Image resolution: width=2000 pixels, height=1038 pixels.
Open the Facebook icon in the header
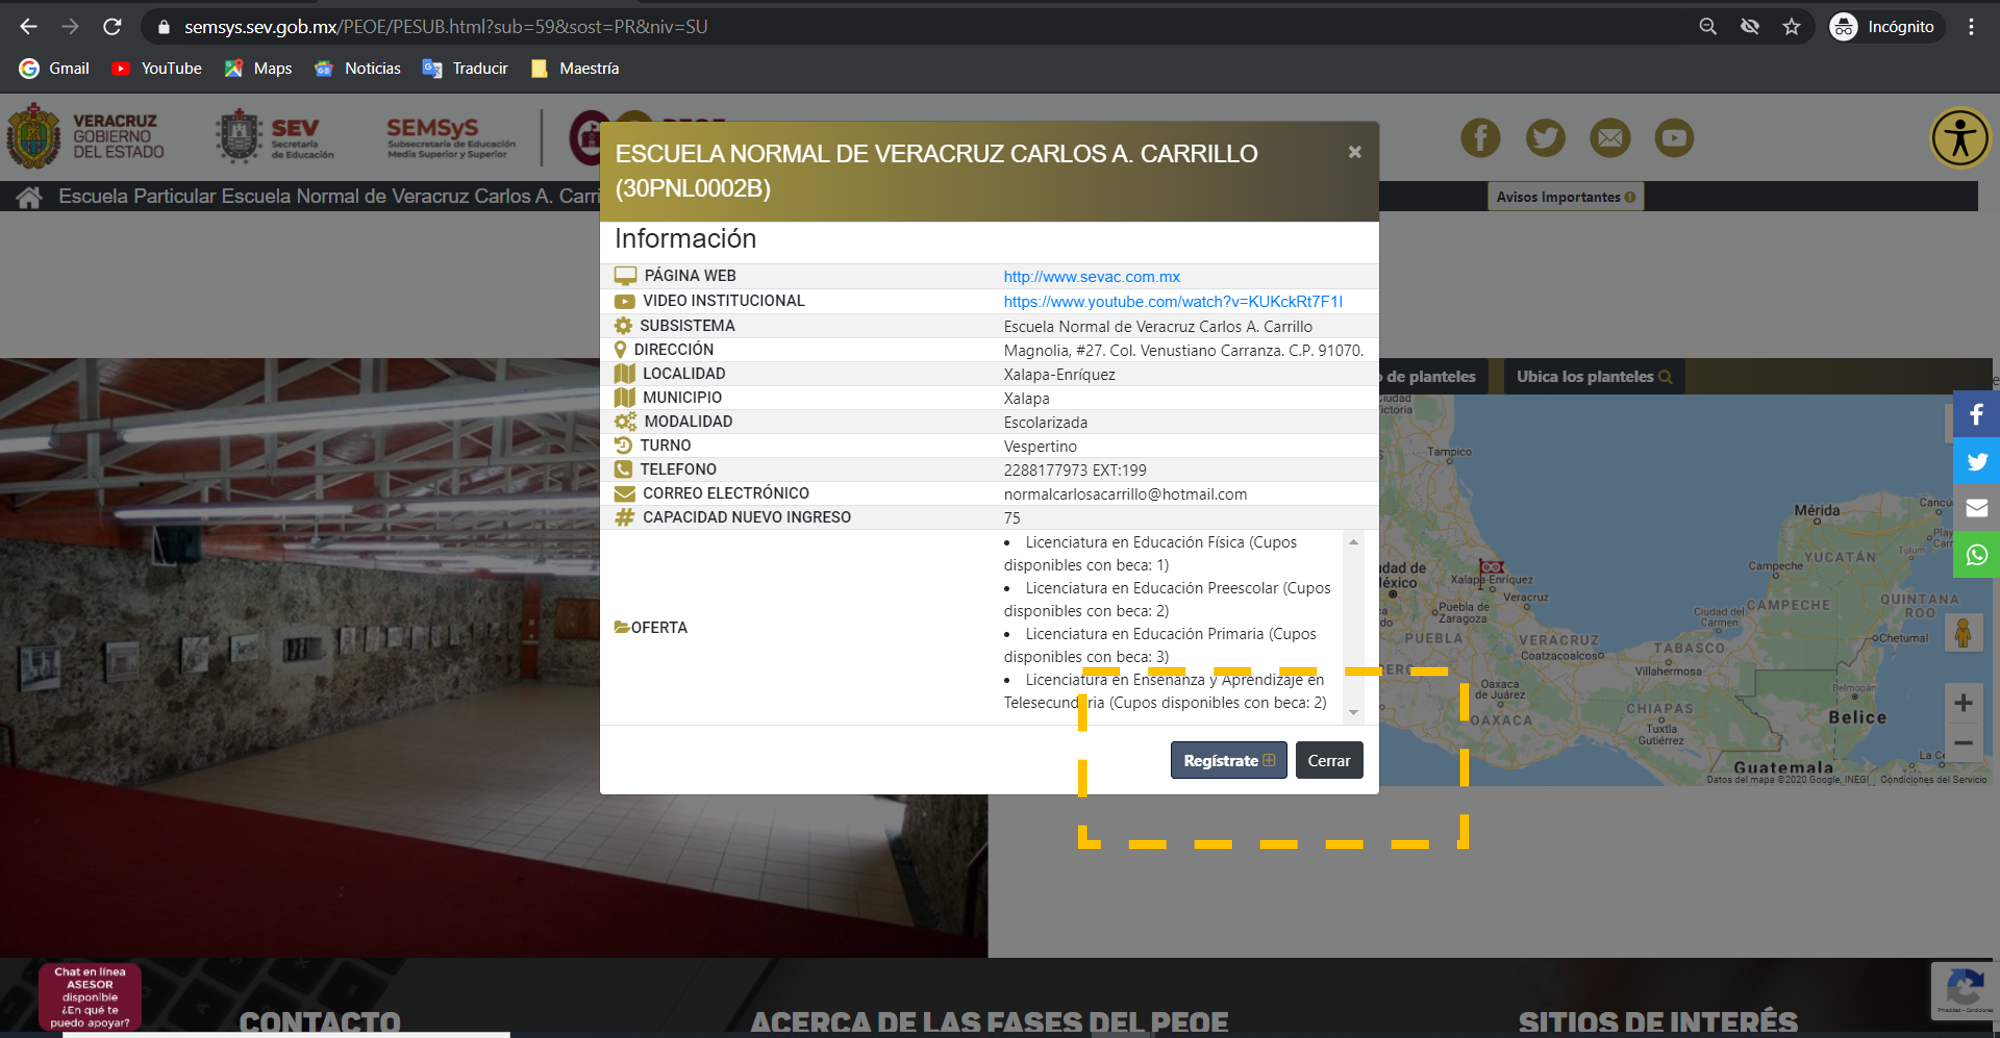1480,137
